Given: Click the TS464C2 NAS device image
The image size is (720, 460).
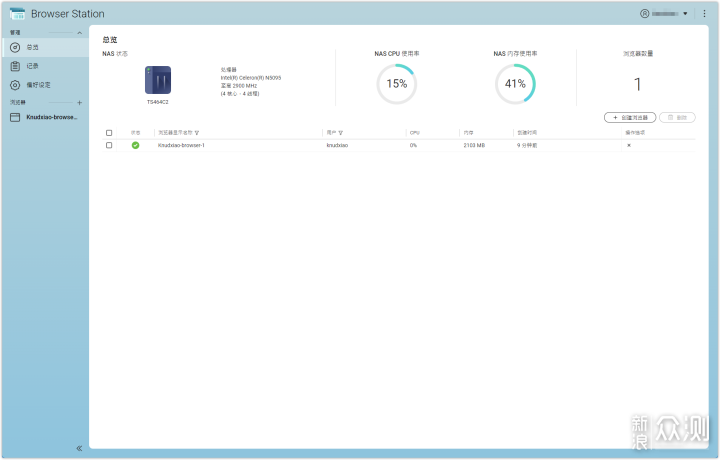Looking at the screenshot, I should (x=157, y=80).
